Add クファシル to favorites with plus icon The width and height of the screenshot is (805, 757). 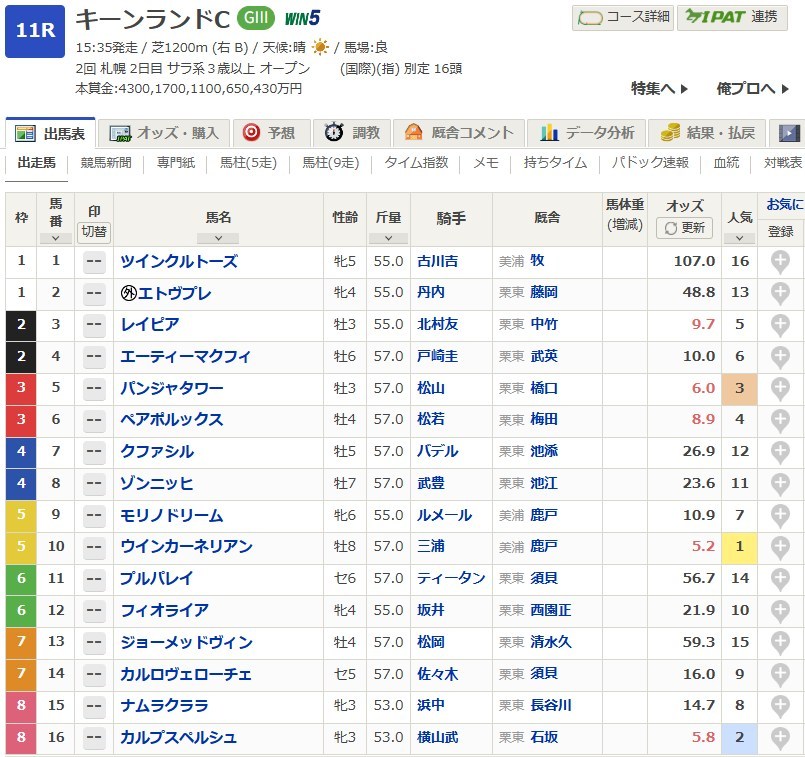[x=780, y=452]
